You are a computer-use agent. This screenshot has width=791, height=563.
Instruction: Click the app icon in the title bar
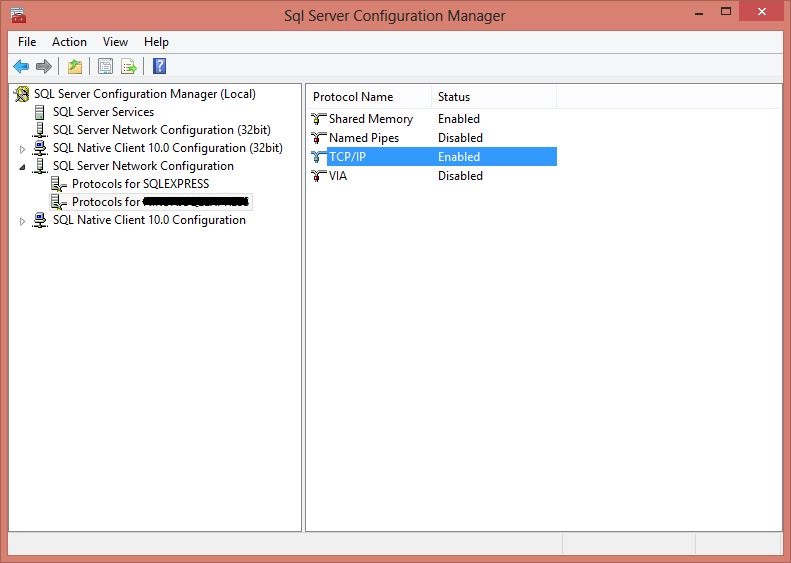[x=18, y=16]
